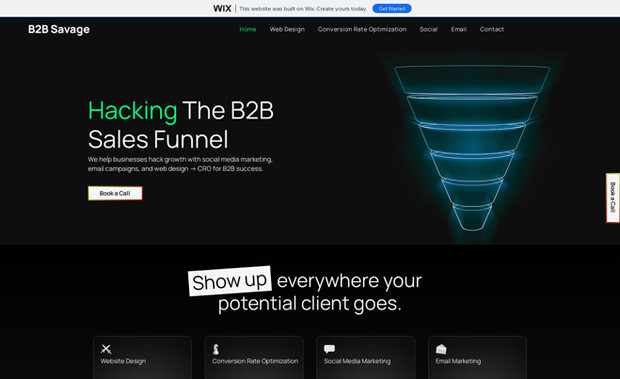Click the 'Show up' highlighted text
Image resolution: width=620 pixels, height=379 pixels.
coord(230,281)
